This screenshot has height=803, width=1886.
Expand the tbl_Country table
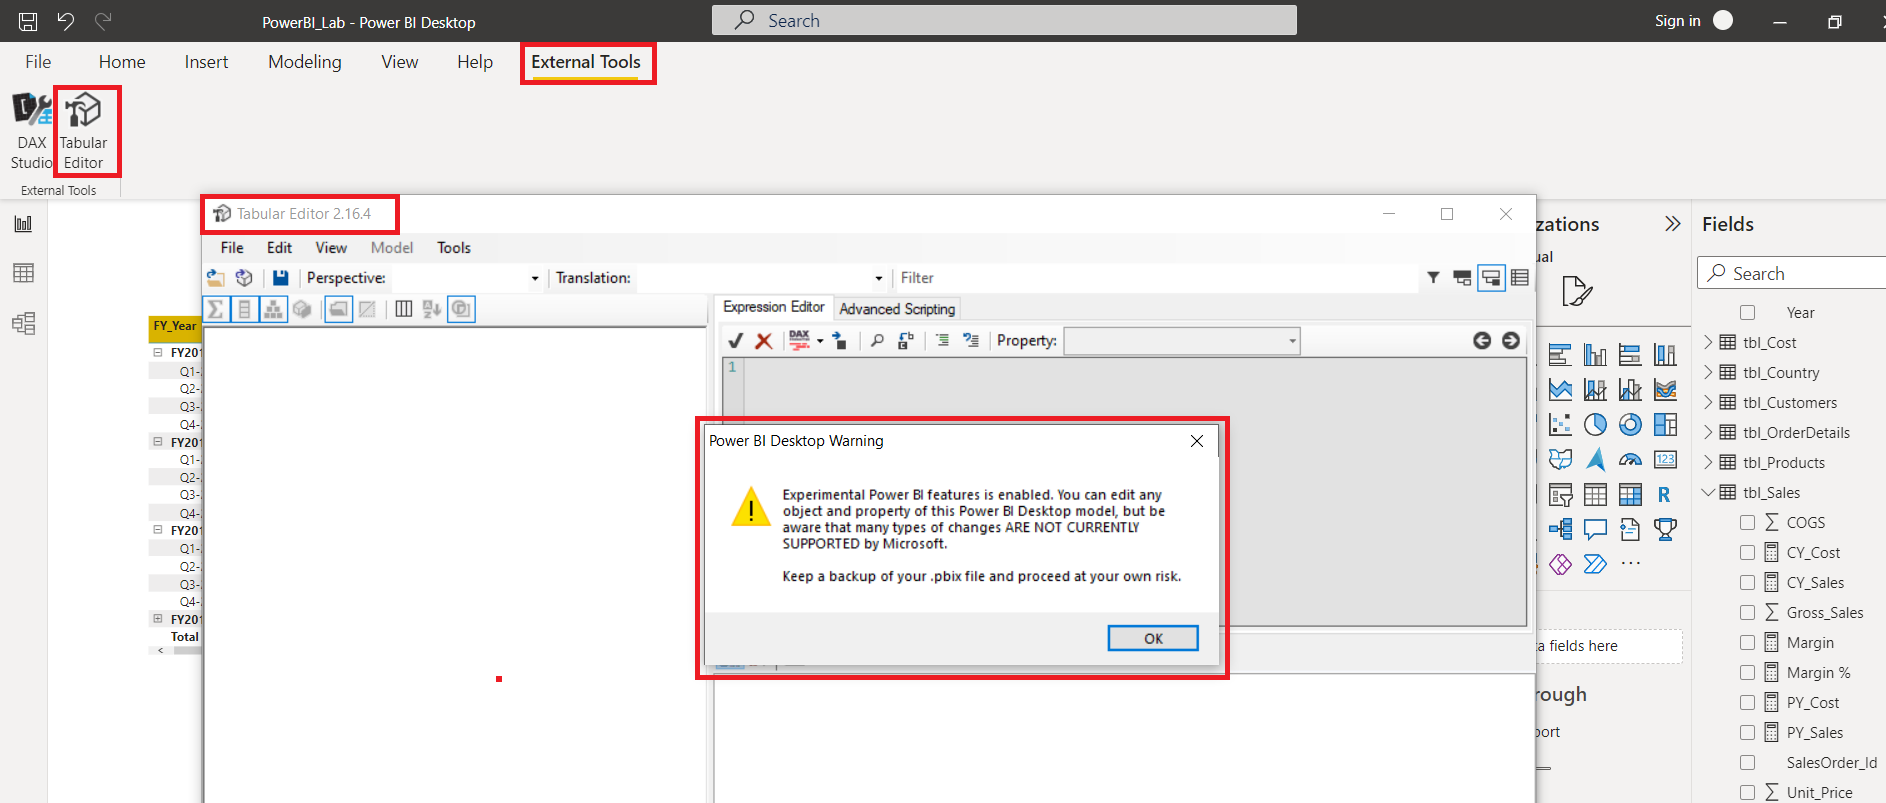[1708, 372]
